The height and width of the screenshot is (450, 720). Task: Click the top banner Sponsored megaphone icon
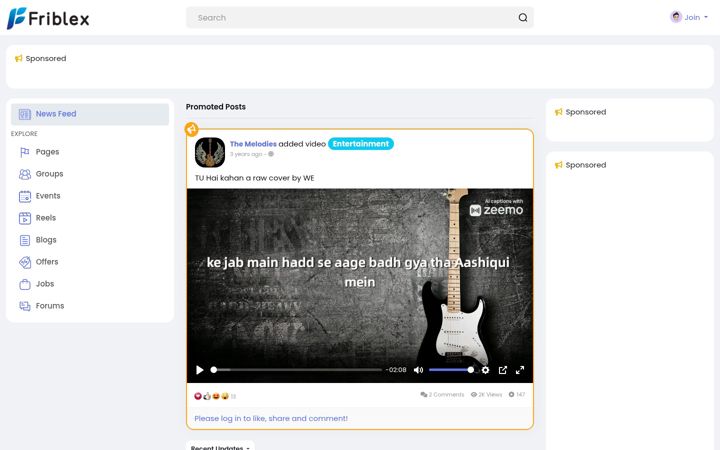coord(18,58)
